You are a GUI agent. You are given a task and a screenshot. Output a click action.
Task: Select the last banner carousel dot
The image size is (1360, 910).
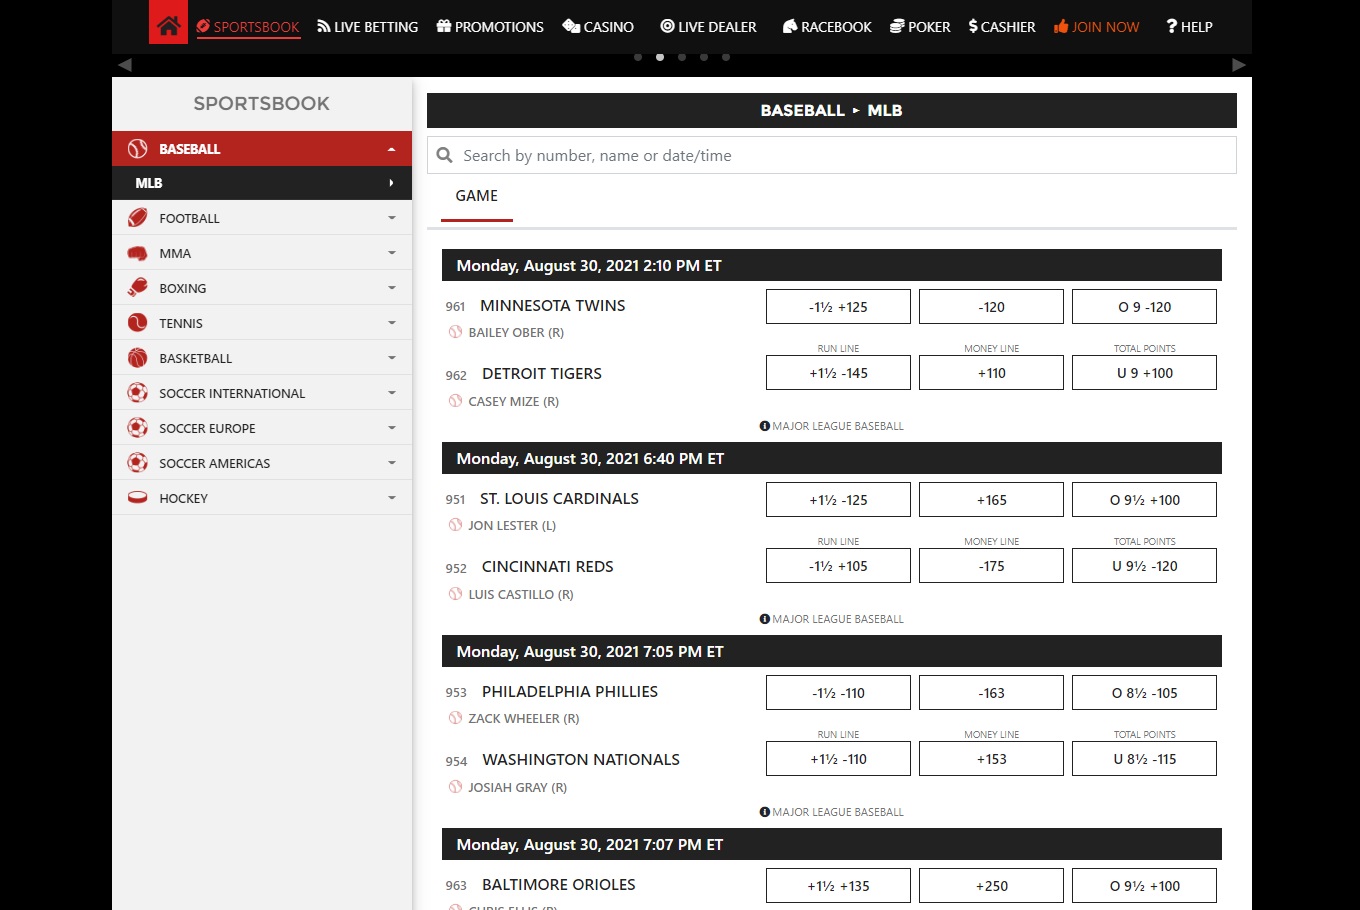click(726, 57)
